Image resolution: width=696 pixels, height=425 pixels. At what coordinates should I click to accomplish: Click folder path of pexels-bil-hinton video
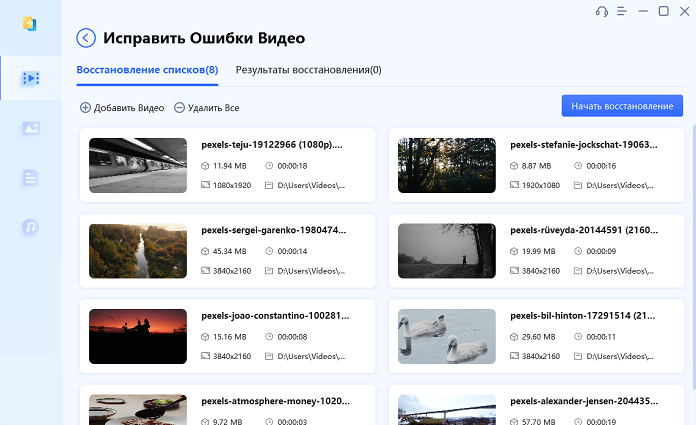coord(620,356)
